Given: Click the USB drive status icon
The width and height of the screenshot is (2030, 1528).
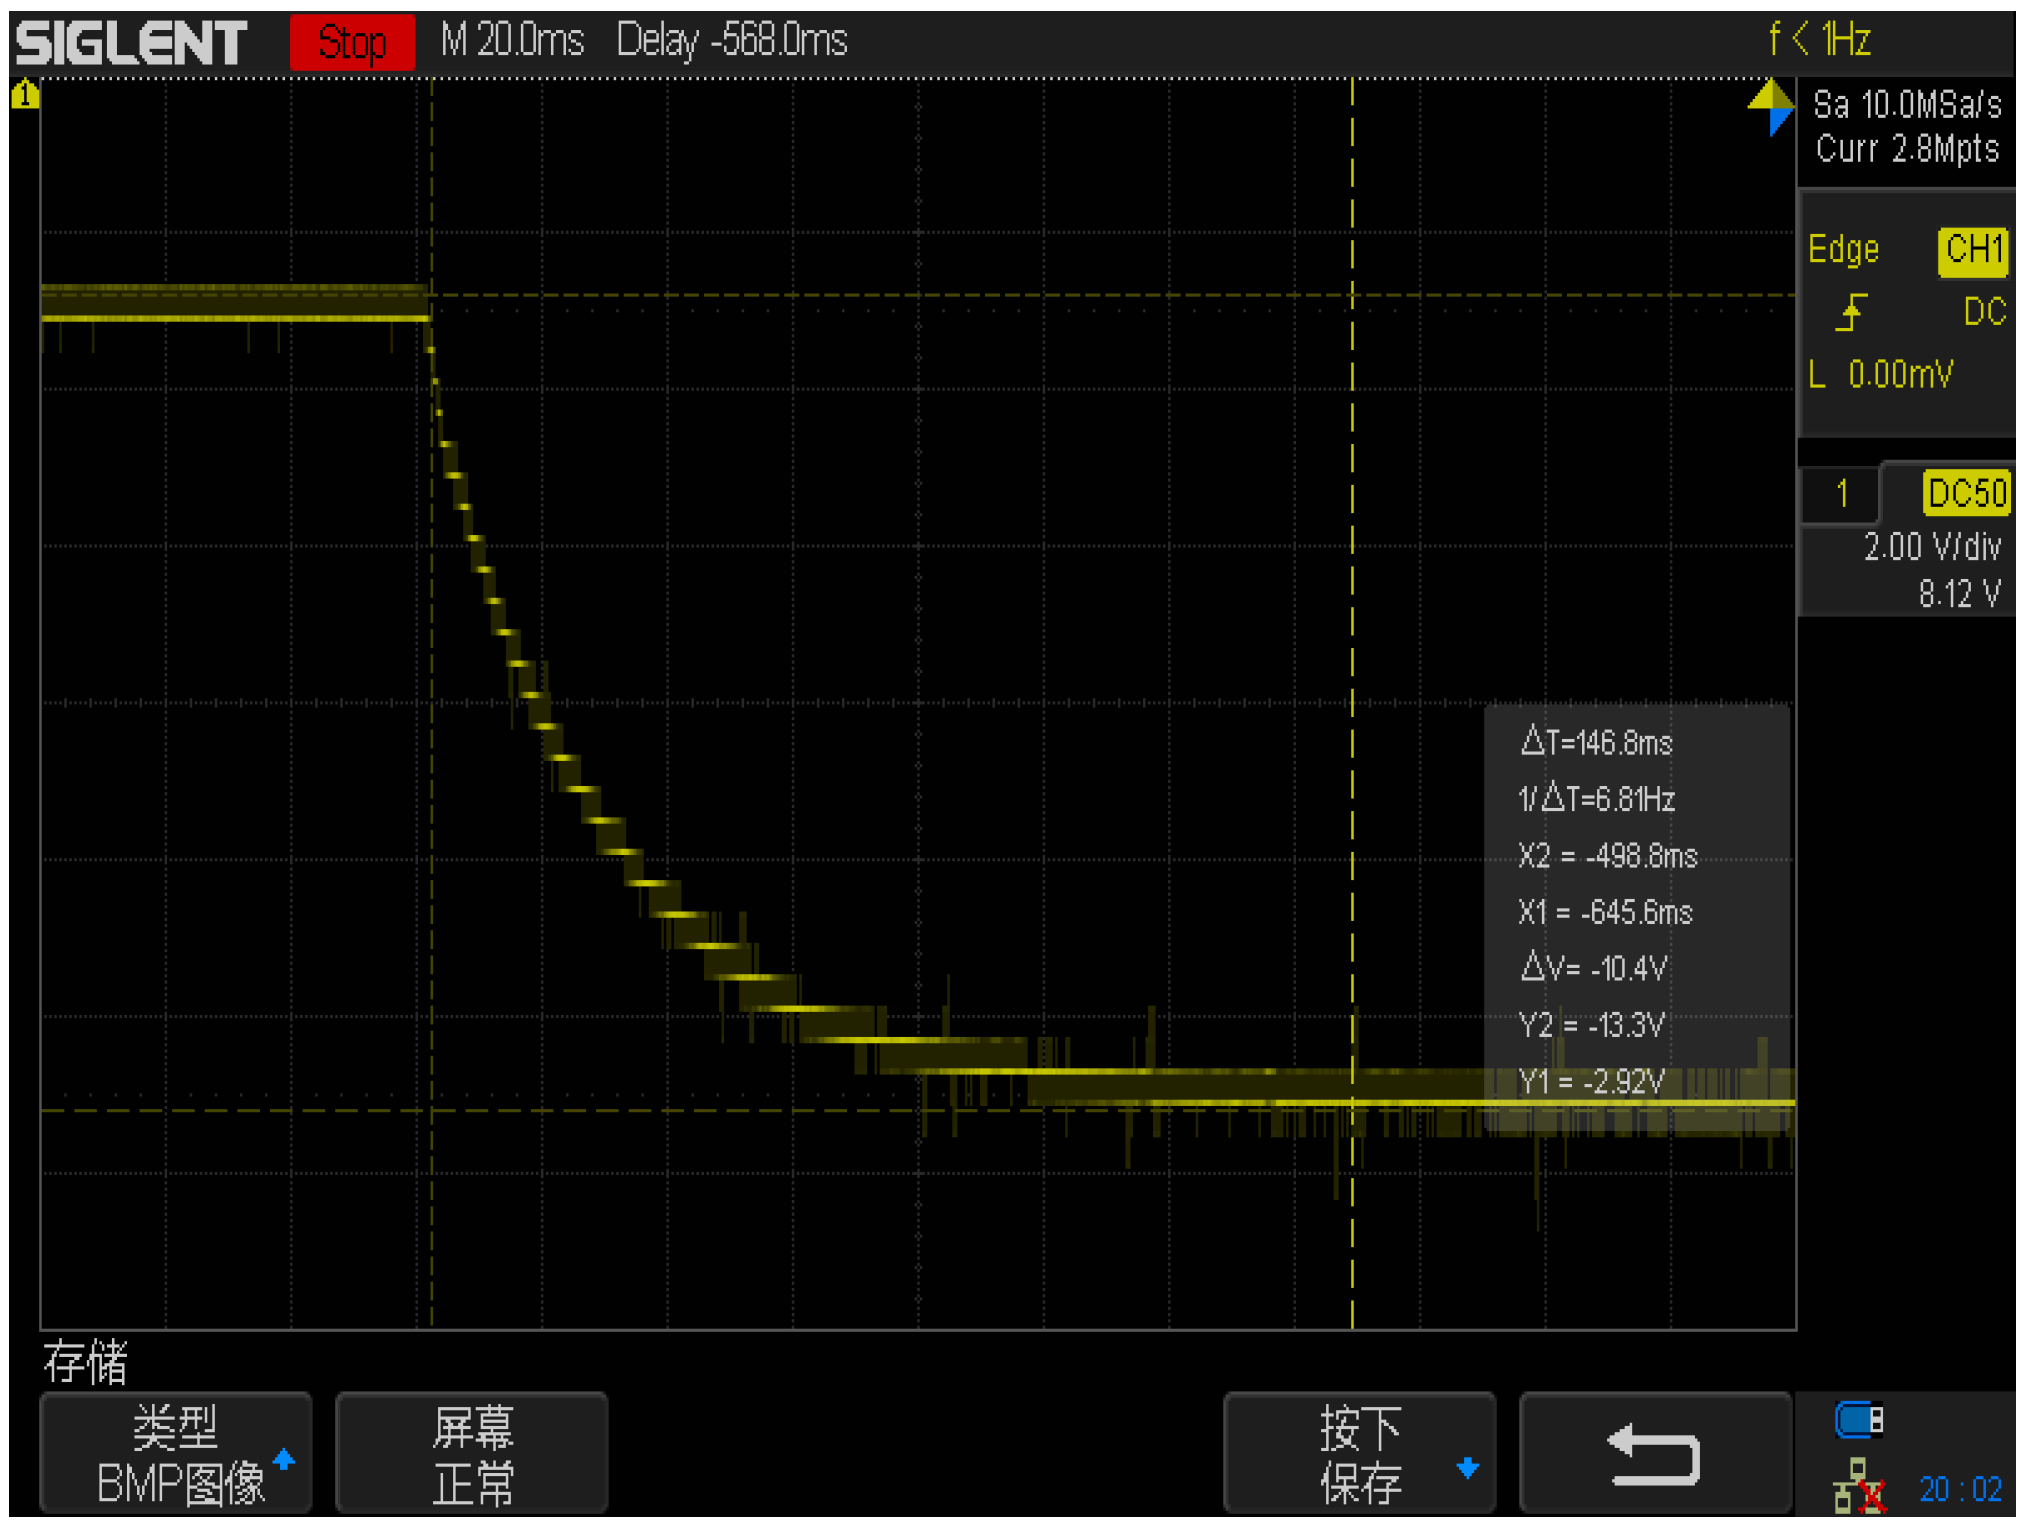Looking at the screenshot, I should coord(1859,1419).
